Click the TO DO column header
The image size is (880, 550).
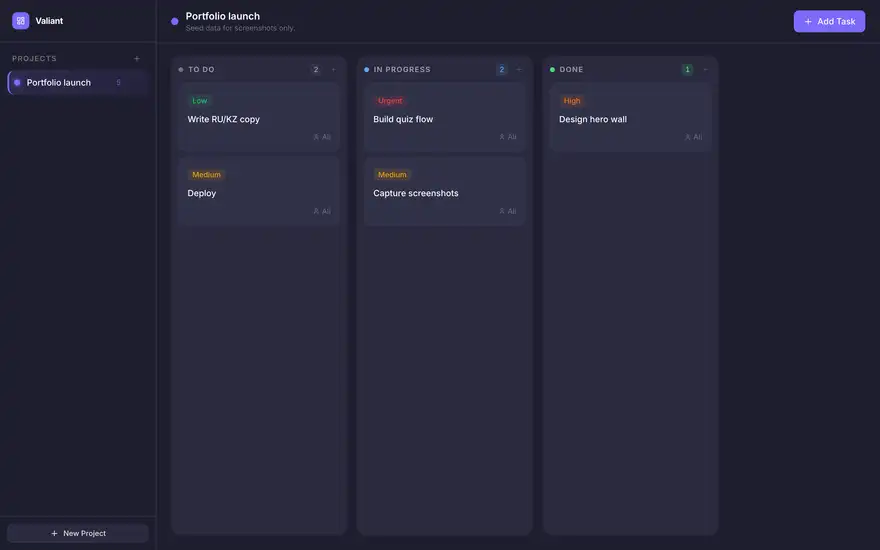tap(201, 70)
